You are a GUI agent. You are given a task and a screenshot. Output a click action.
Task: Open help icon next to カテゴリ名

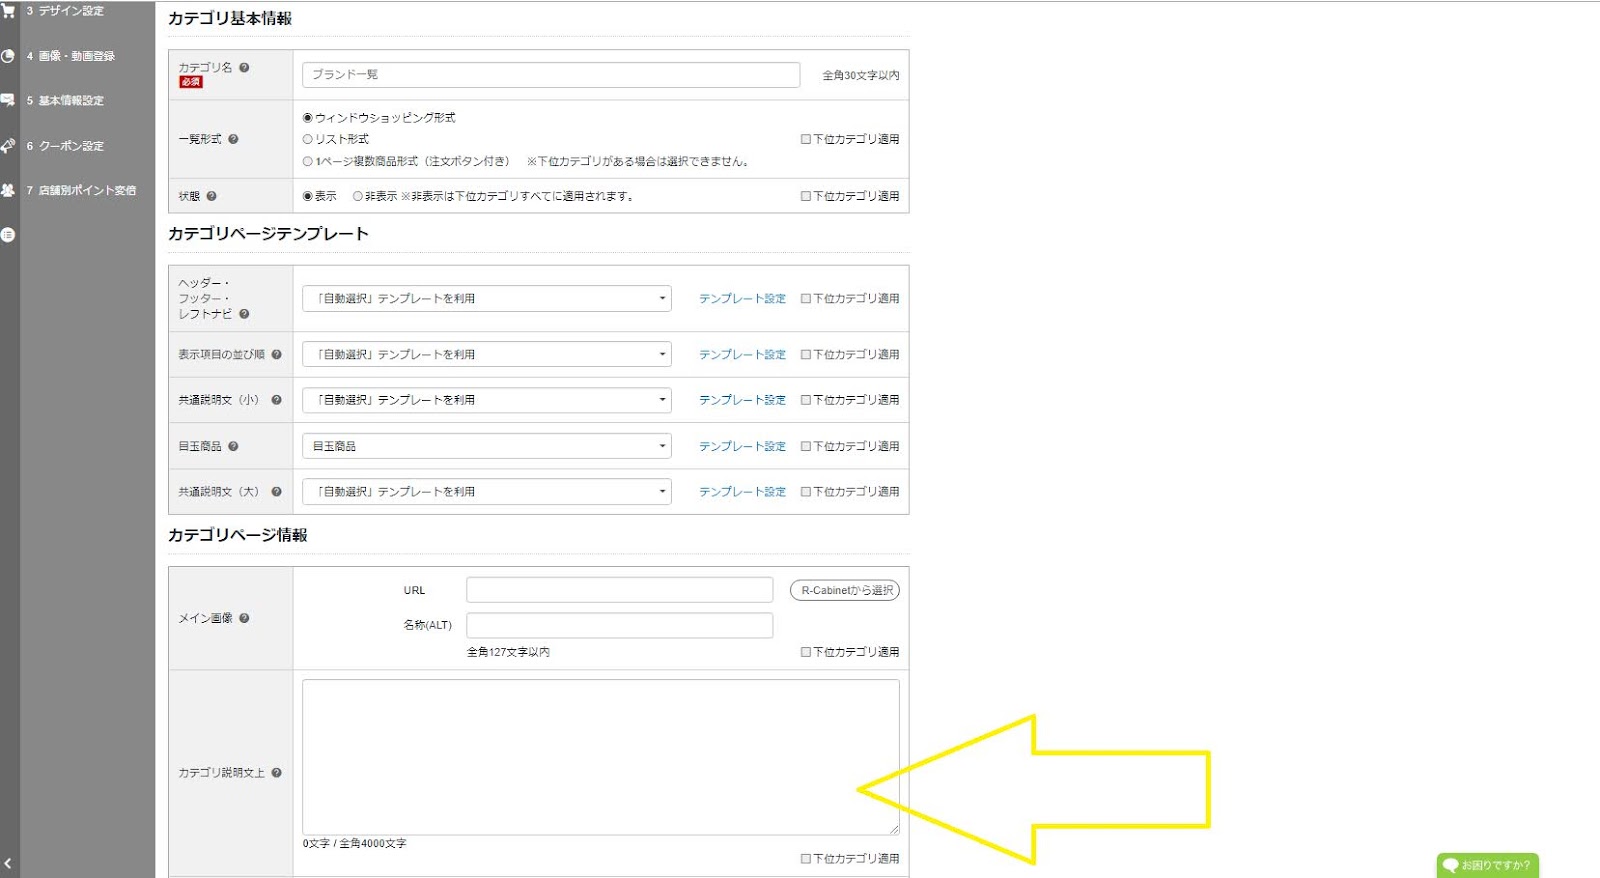(244, 68)
